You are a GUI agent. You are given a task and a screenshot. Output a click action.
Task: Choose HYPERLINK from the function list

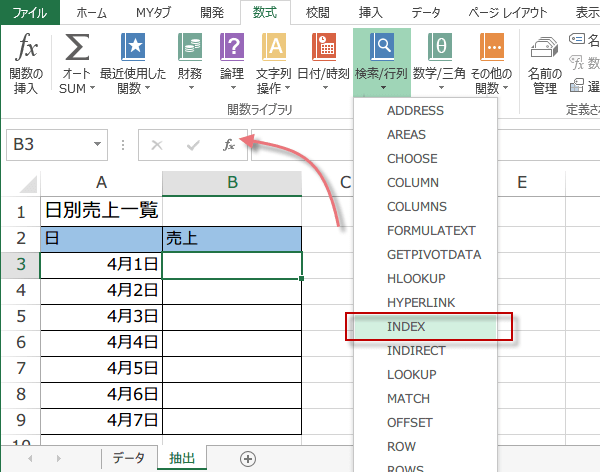(x=426, y=302)
